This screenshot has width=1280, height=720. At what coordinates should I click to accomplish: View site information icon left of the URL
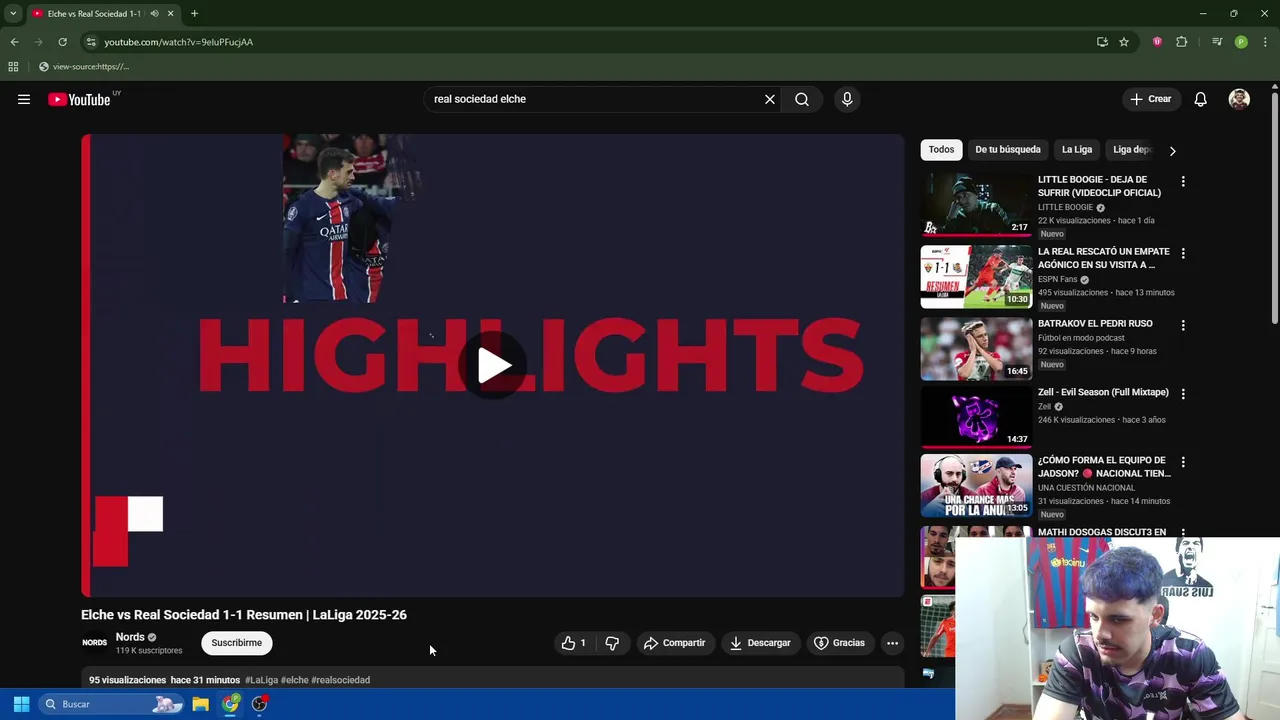(x=91, y=42)
